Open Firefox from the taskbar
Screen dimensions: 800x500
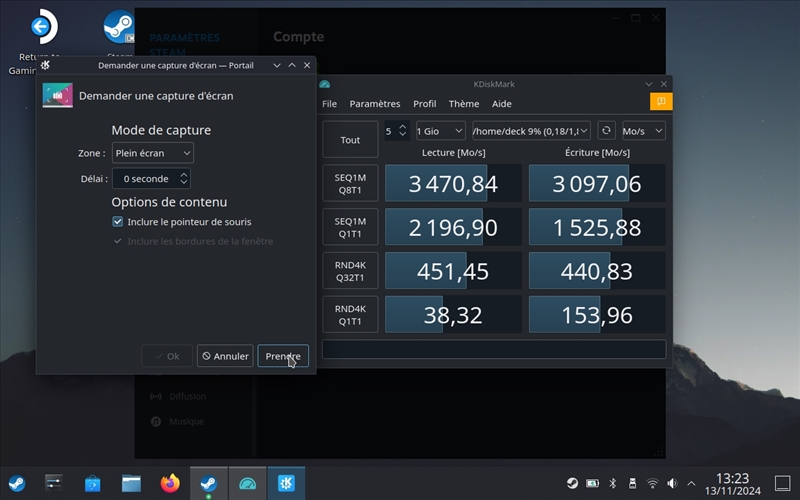pyautogui.click(x=170, y=484)
